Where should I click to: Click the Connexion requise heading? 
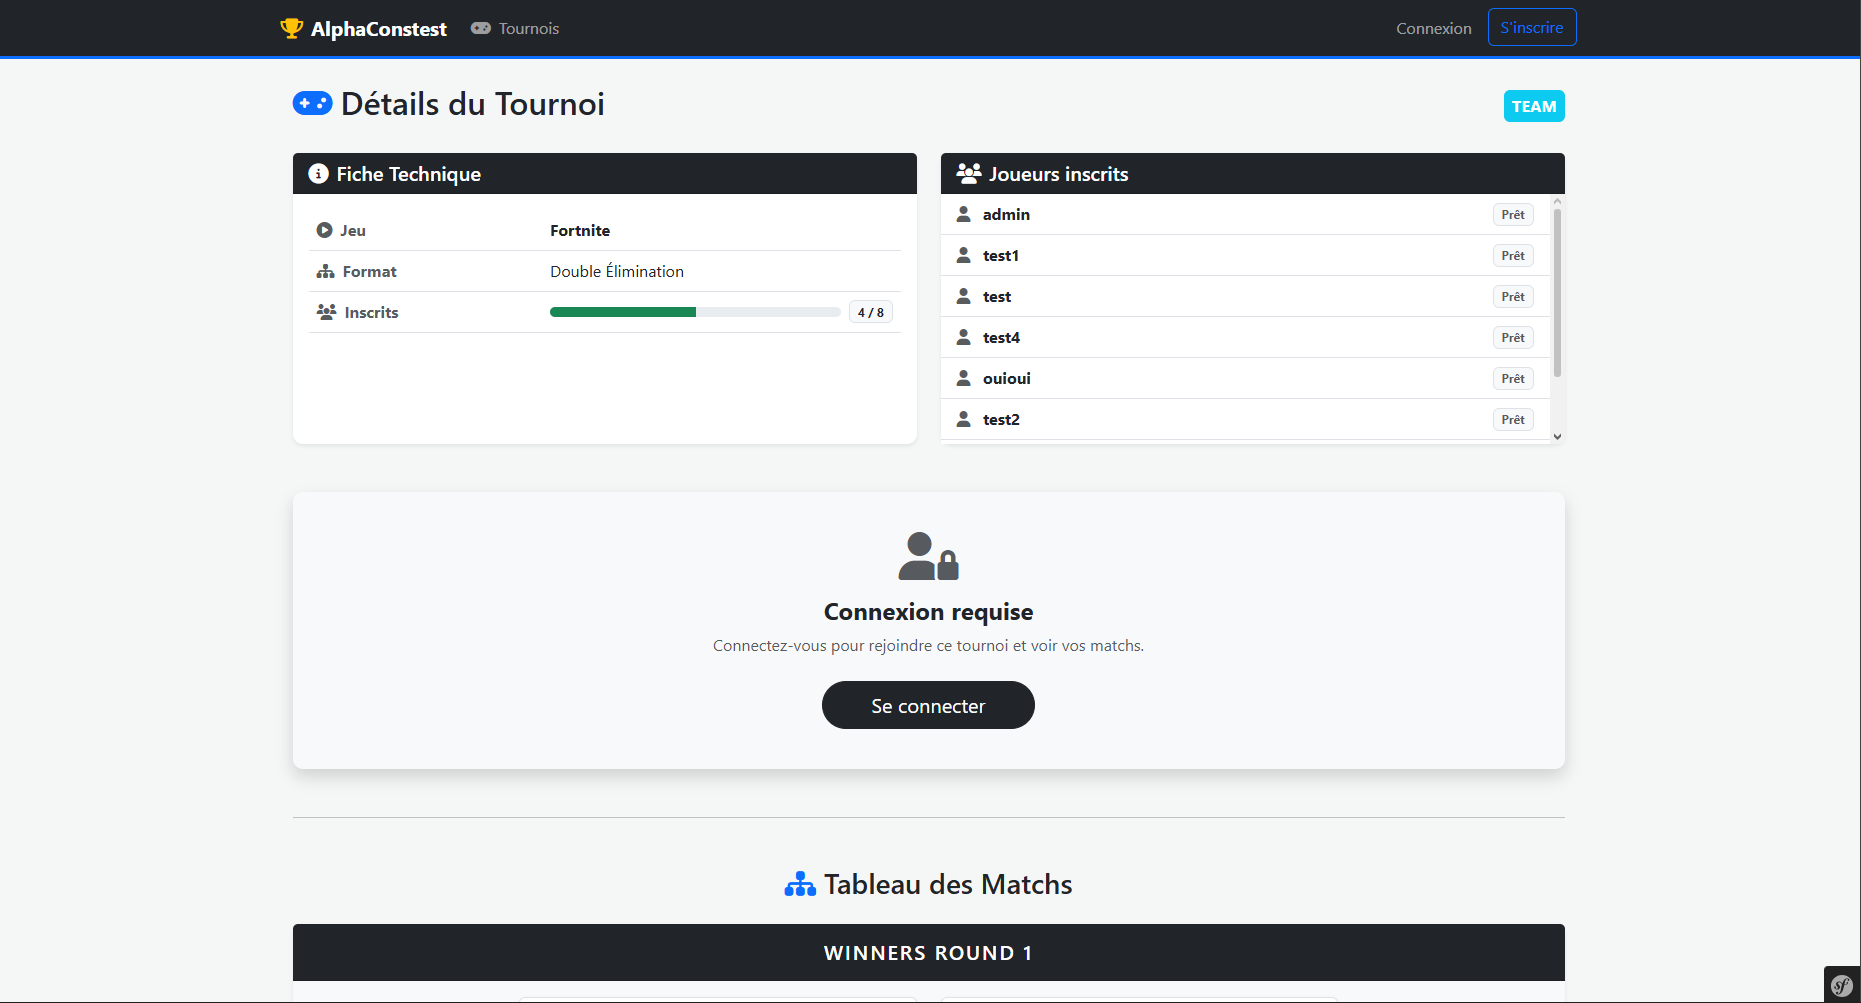tap(928, 612)
